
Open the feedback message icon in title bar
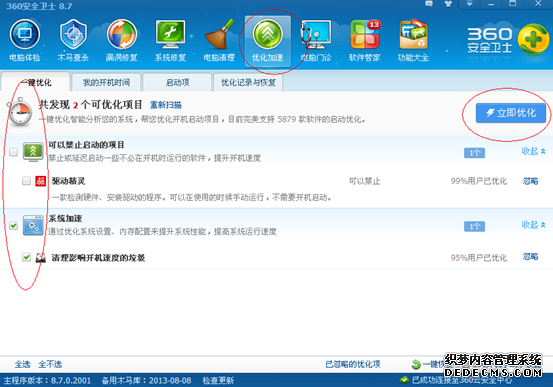tap(429, 4)
